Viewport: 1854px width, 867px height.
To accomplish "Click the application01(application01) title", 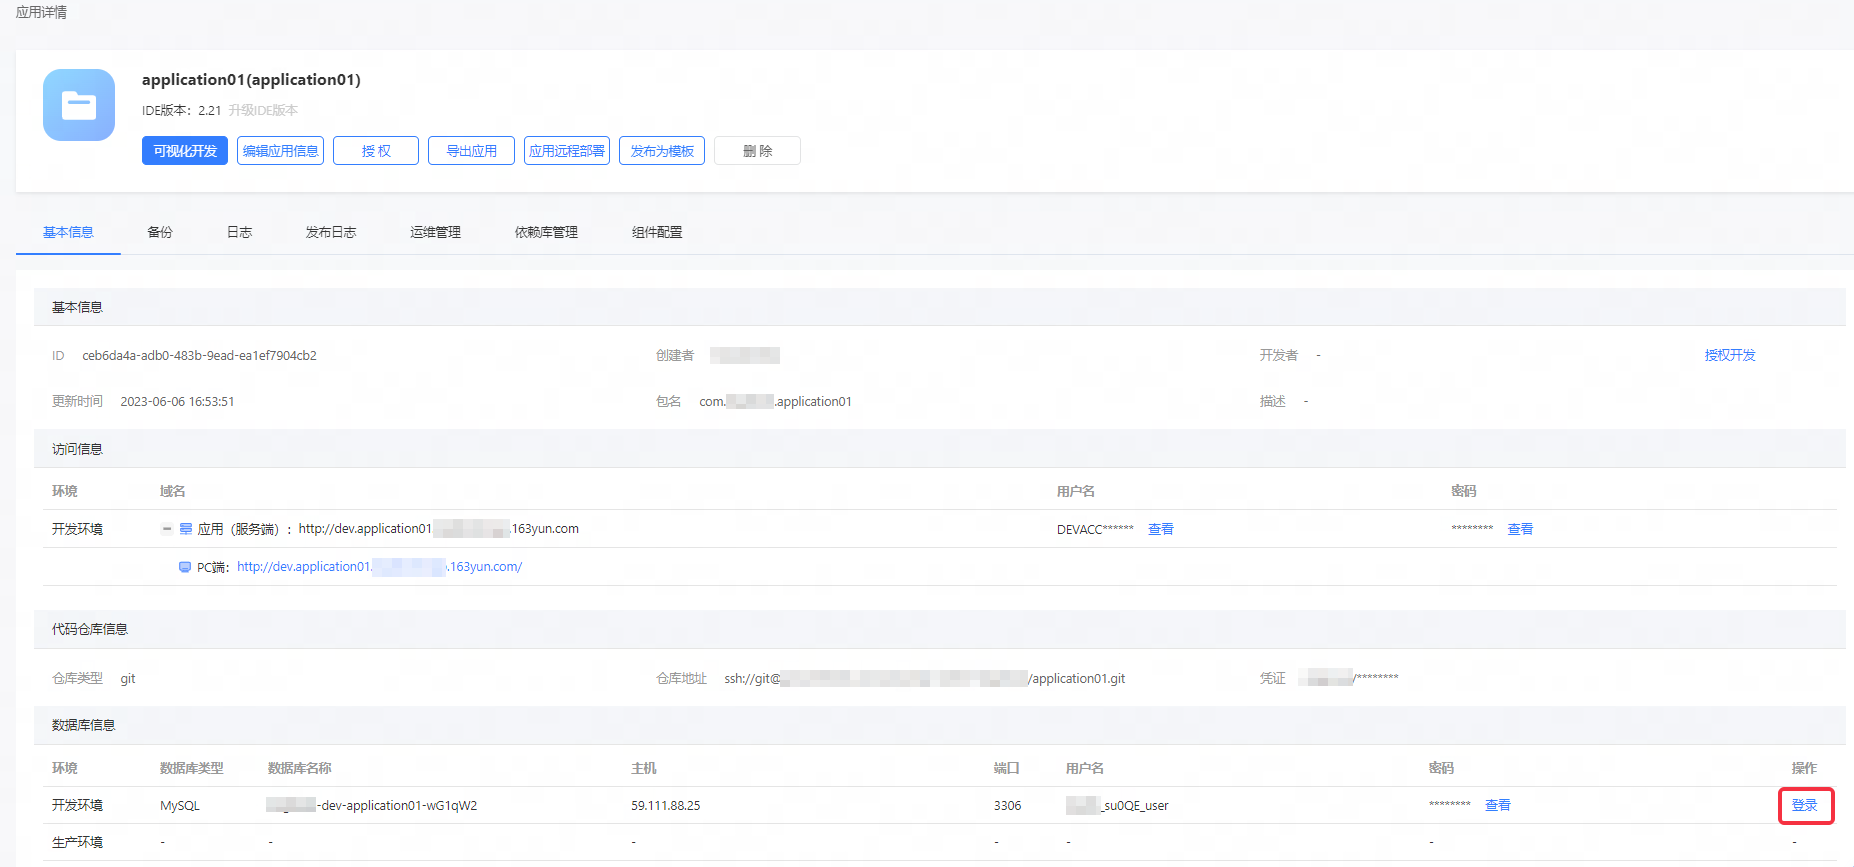I will click(251, 80).
